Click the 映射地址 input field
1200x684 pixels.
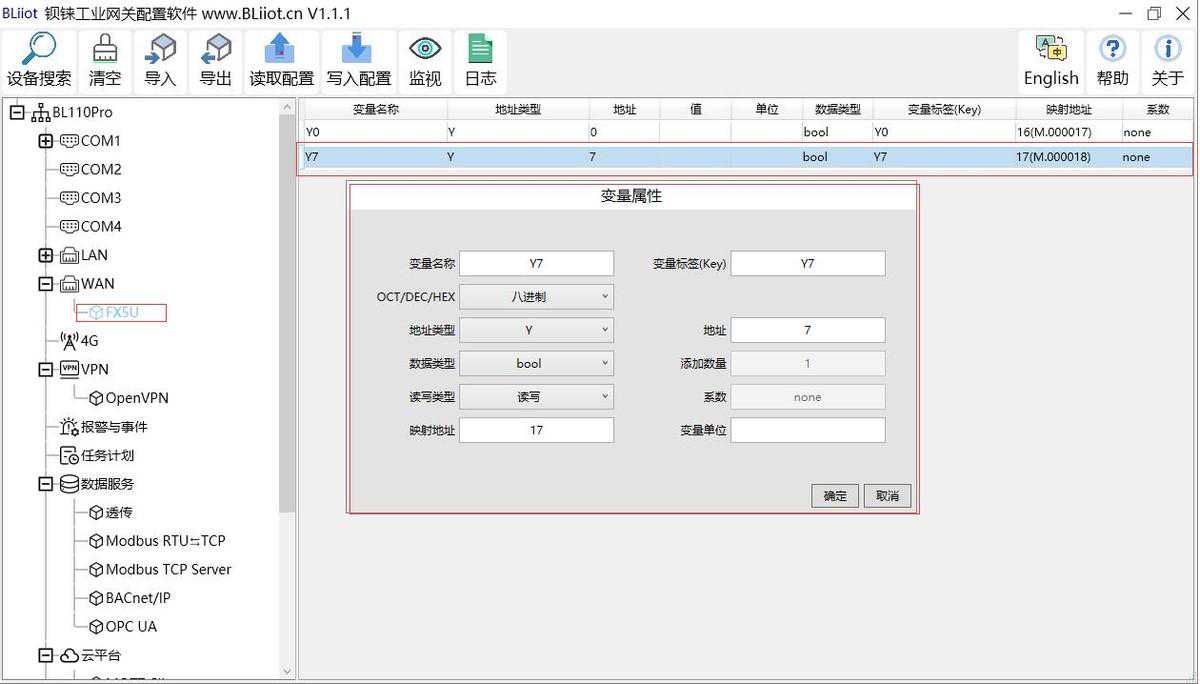[536, 430]
